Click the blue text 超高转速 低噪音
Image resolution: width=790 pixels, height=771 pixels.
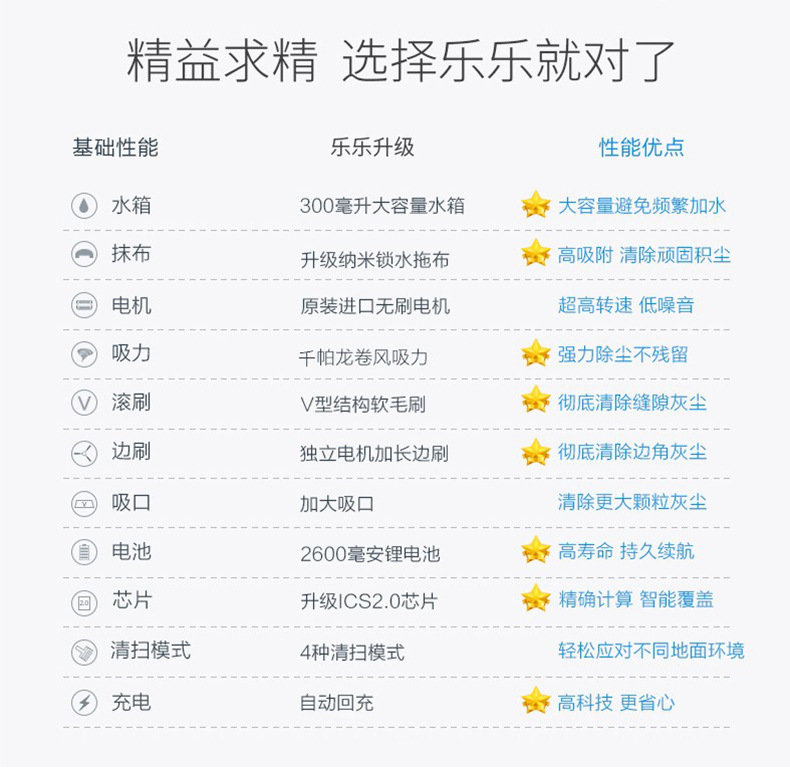(x=625, y=305)
